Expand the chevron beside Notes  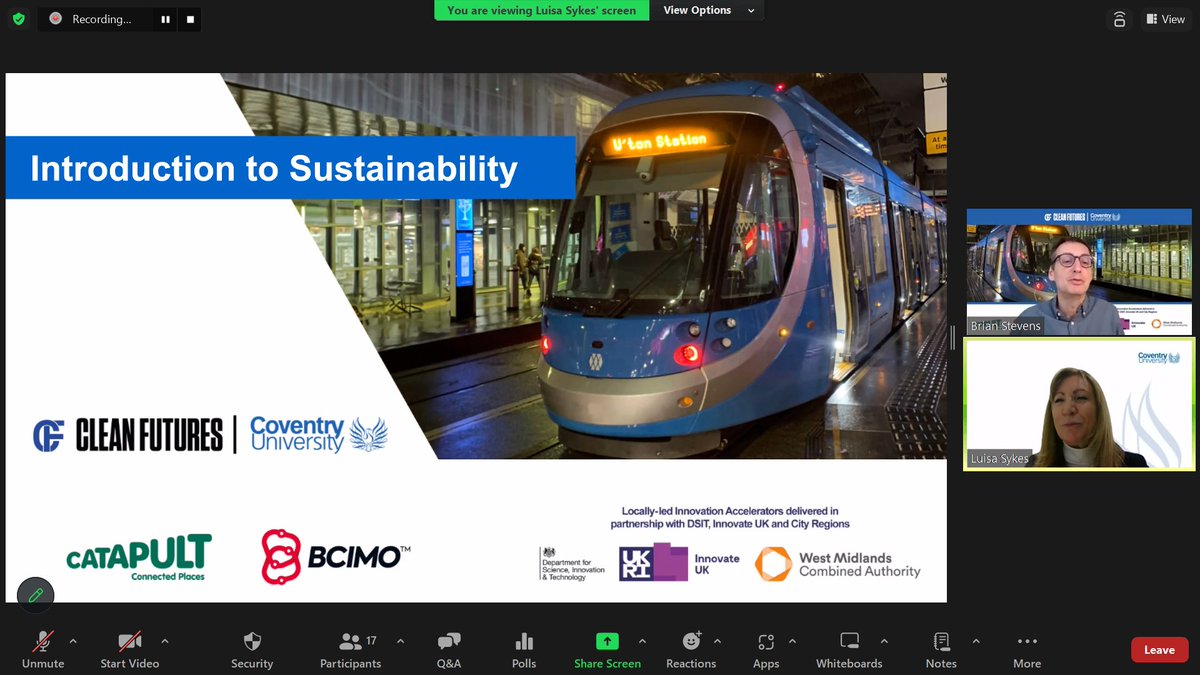(976, 641)
